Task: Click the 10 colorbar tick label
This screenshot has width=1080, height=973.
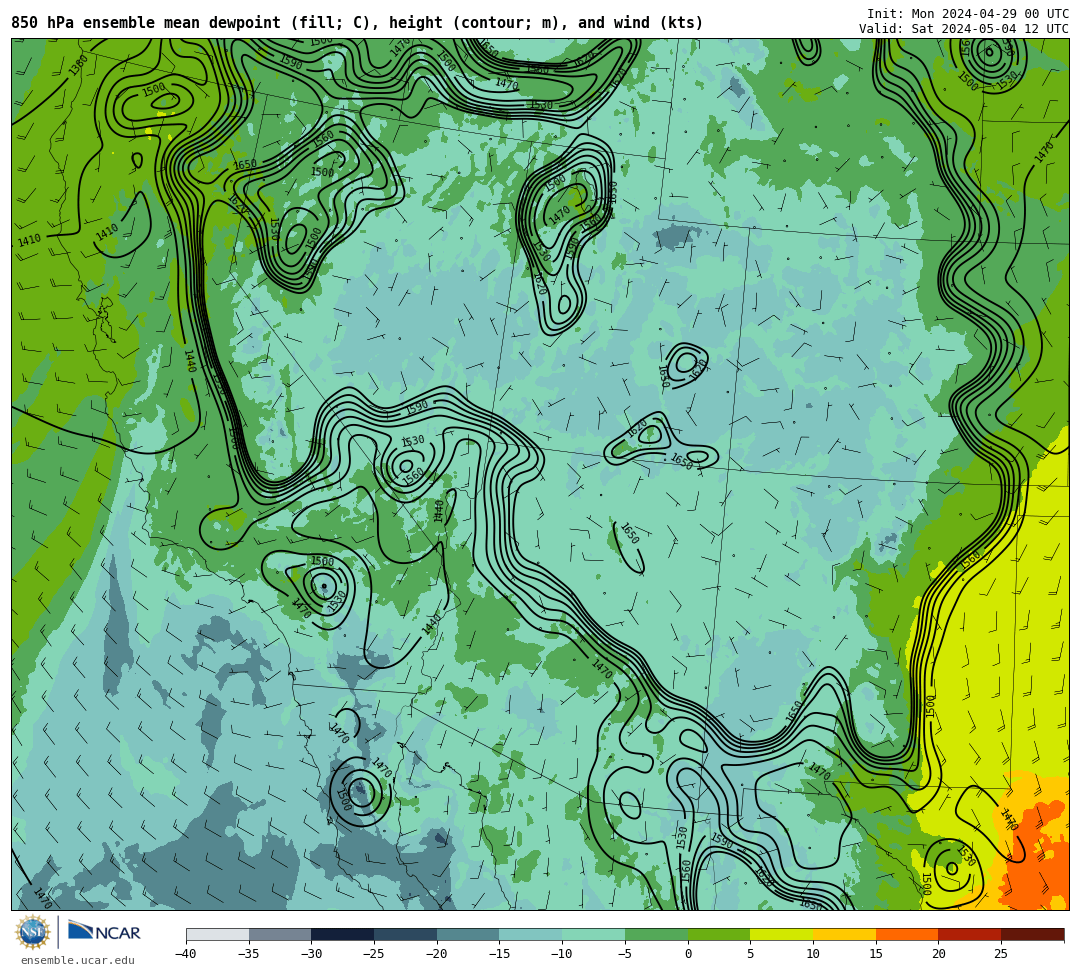Action: 813,954
